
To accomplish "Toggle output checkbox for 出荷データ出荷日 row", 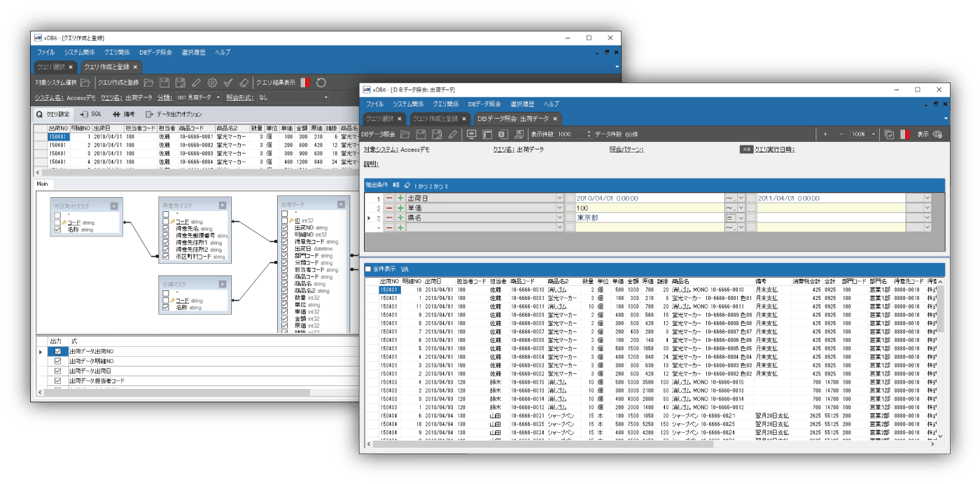I will tap(58, 371).
